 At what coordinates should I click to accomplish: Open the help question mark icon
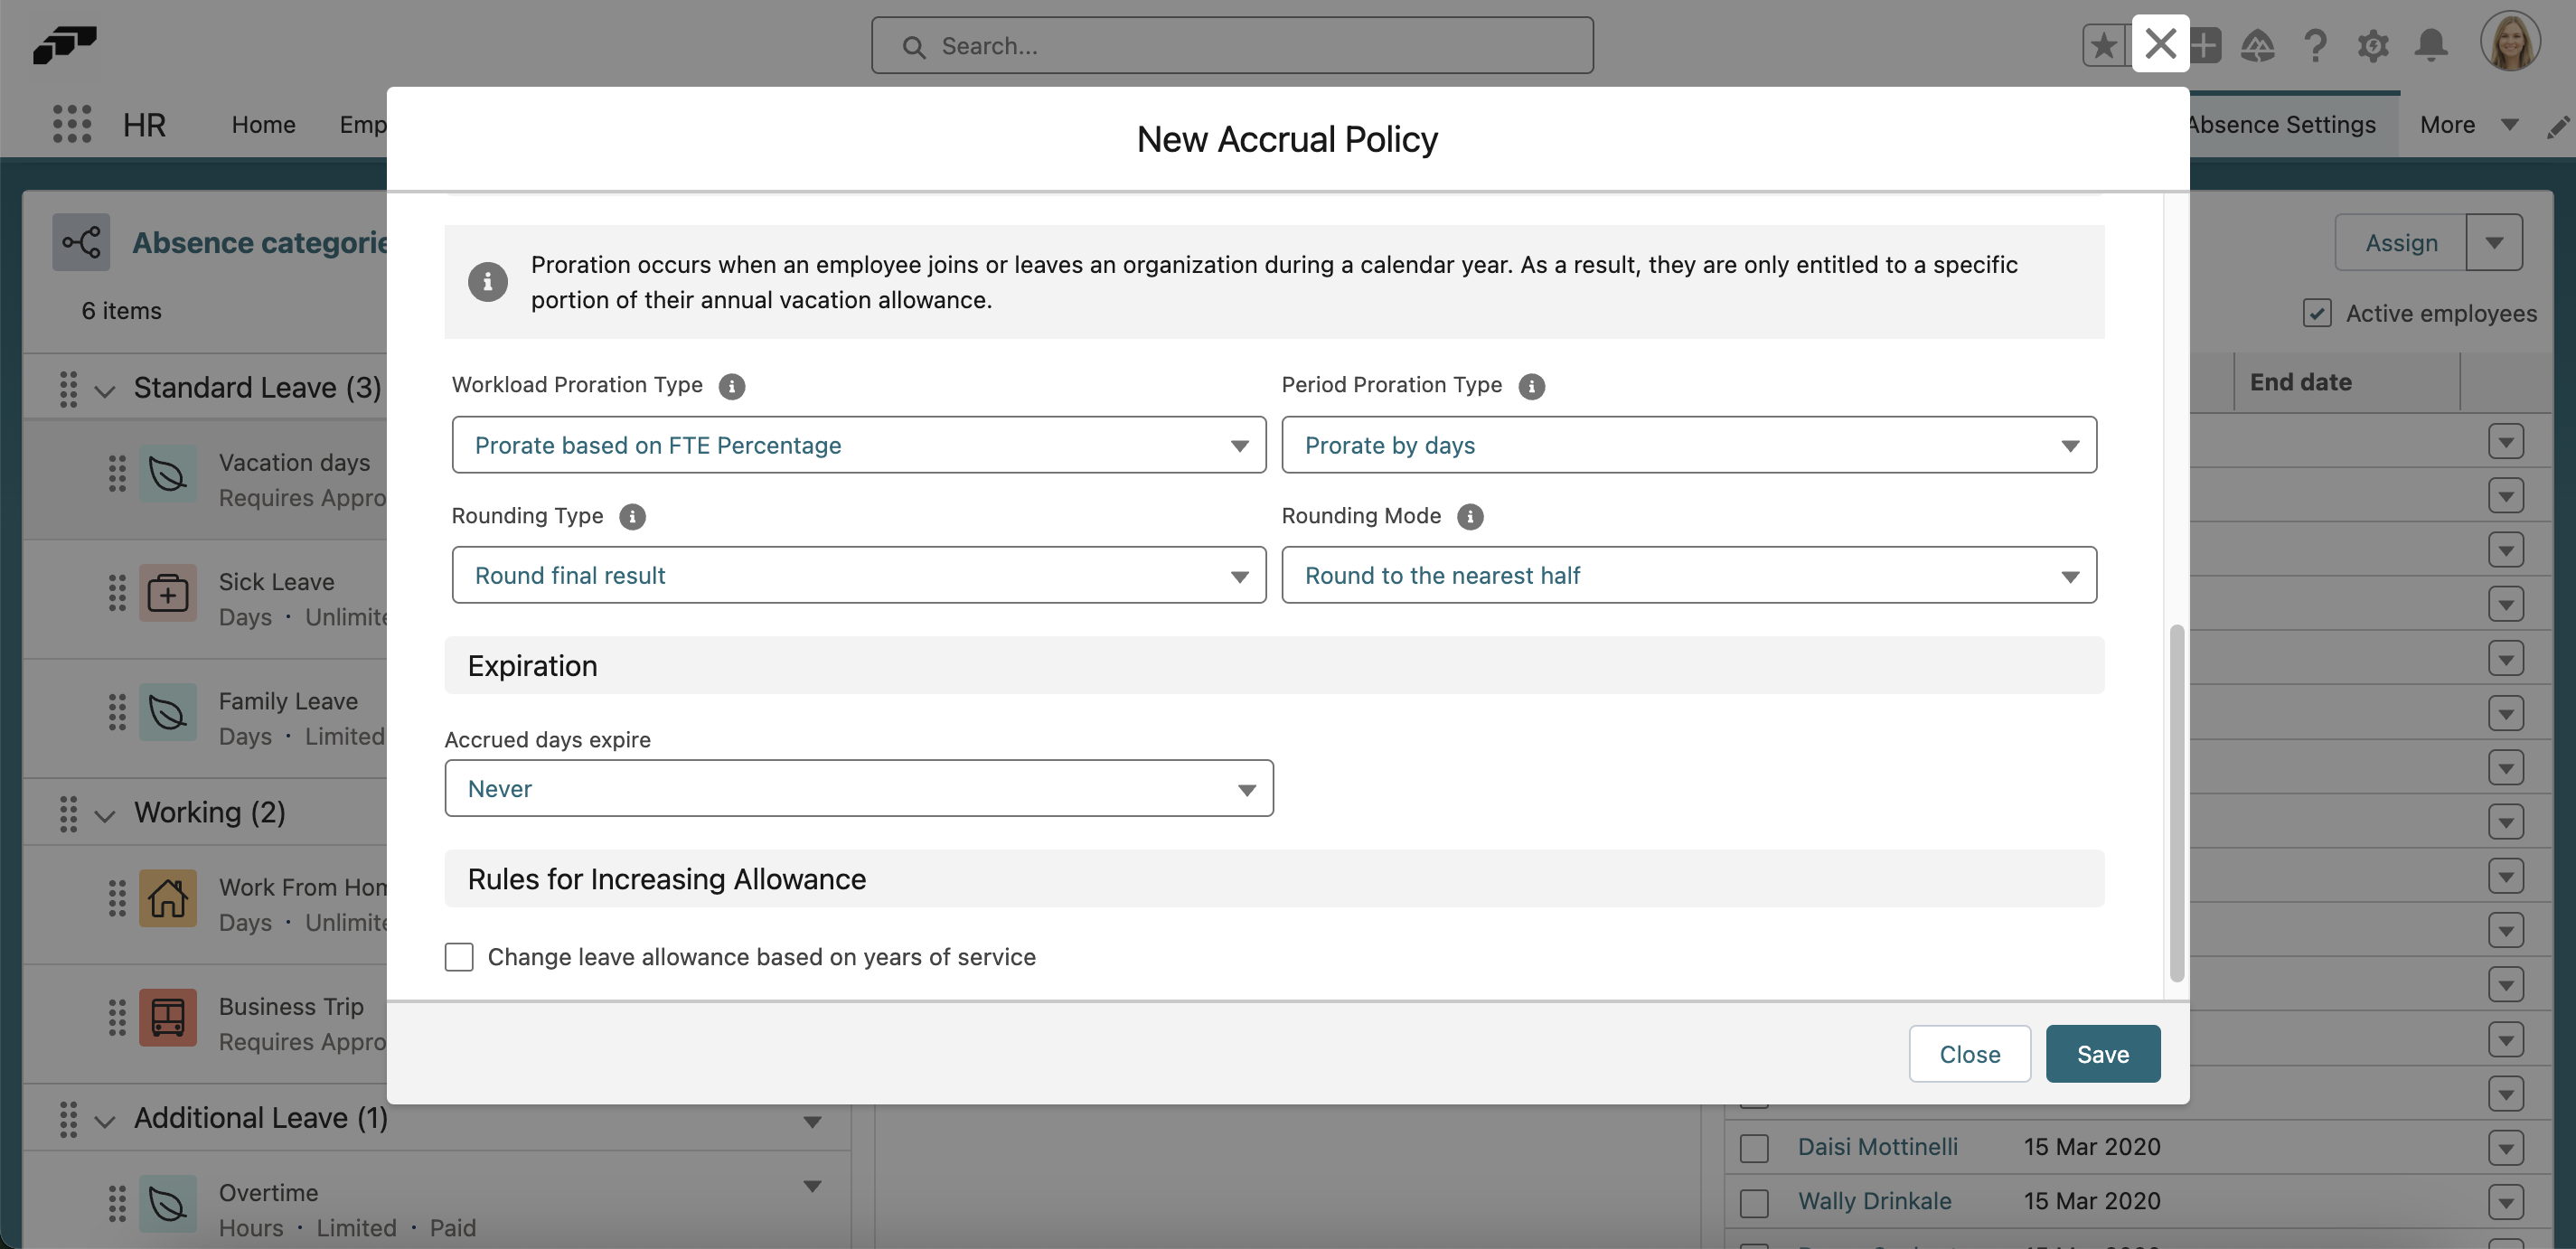tap(2315, 45)
